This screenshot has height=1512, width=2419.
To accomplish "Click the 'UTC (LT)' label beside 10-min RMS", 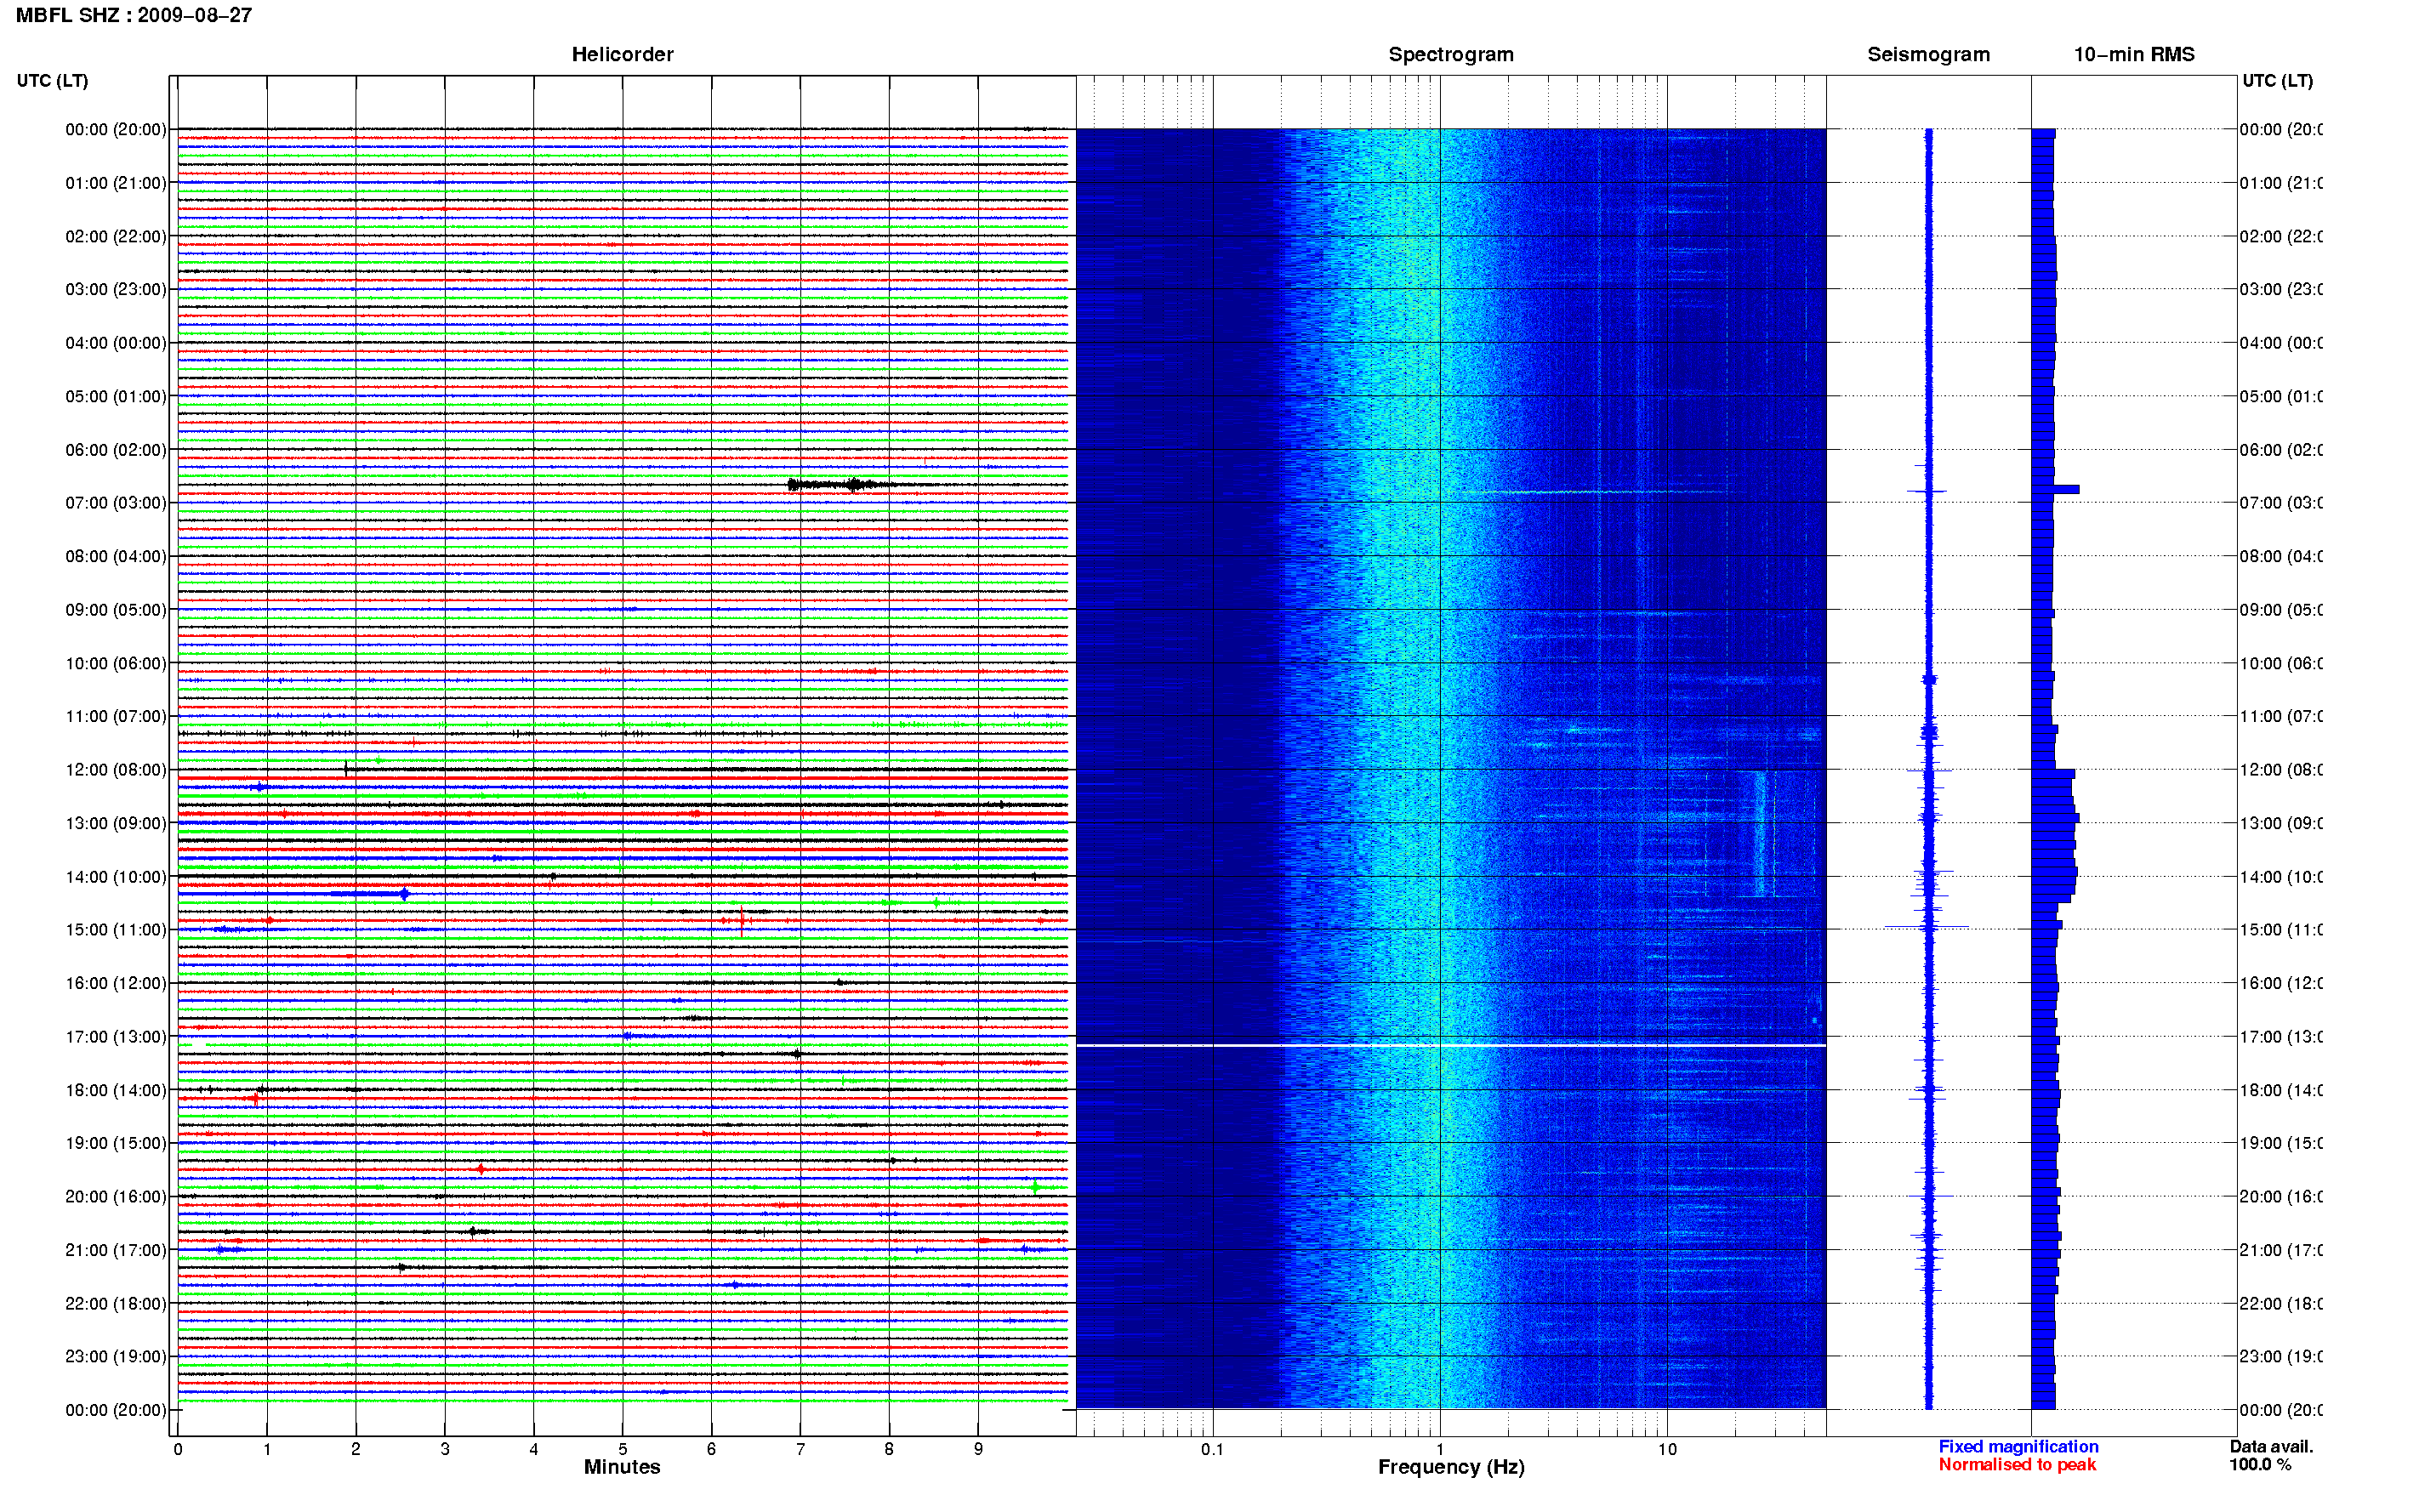I will click(x=2277, y=80).
